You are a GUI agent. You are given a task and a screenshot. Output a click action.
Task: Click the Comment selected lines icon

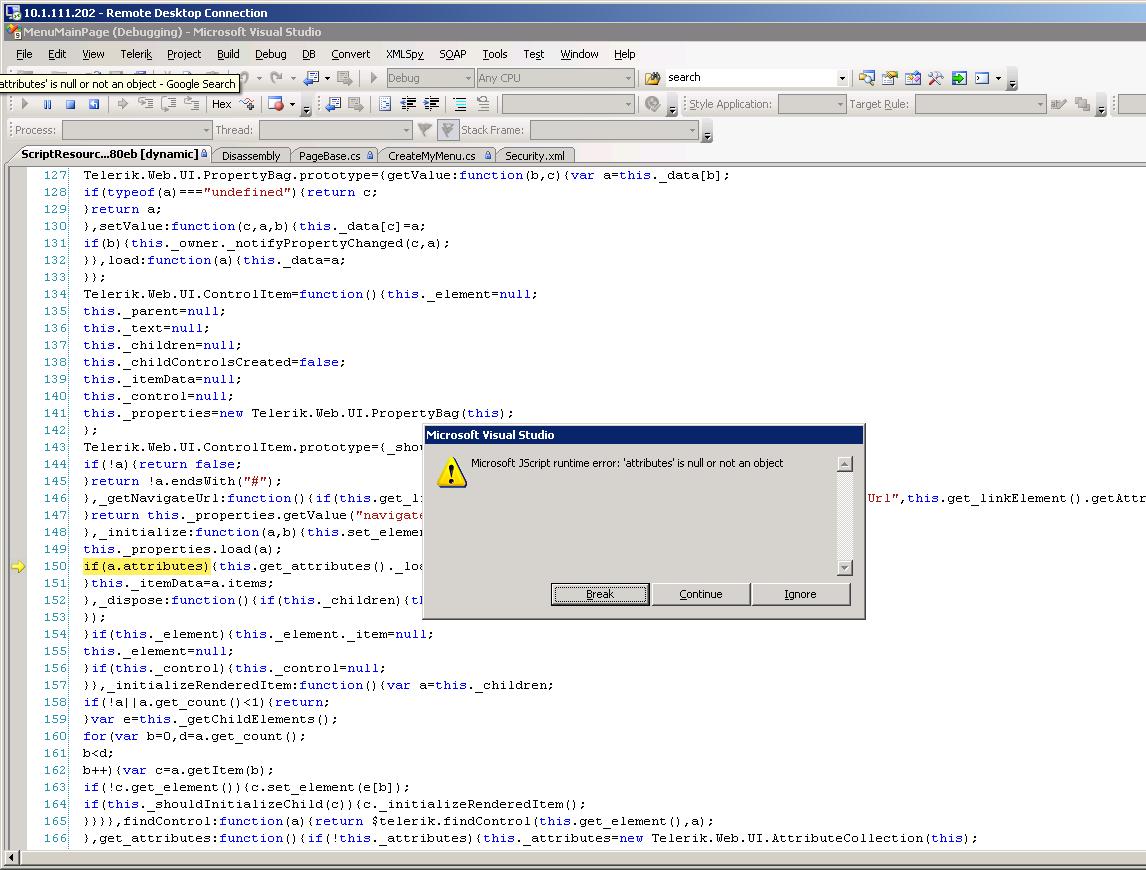click(460, 105)
